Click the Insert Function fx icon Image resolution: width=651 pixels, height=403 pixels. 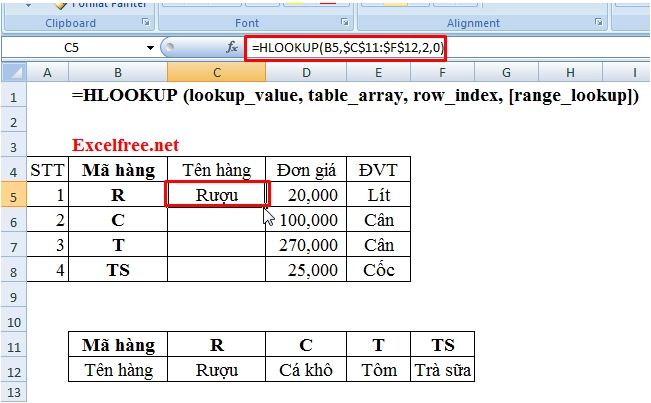coord(231,47)
